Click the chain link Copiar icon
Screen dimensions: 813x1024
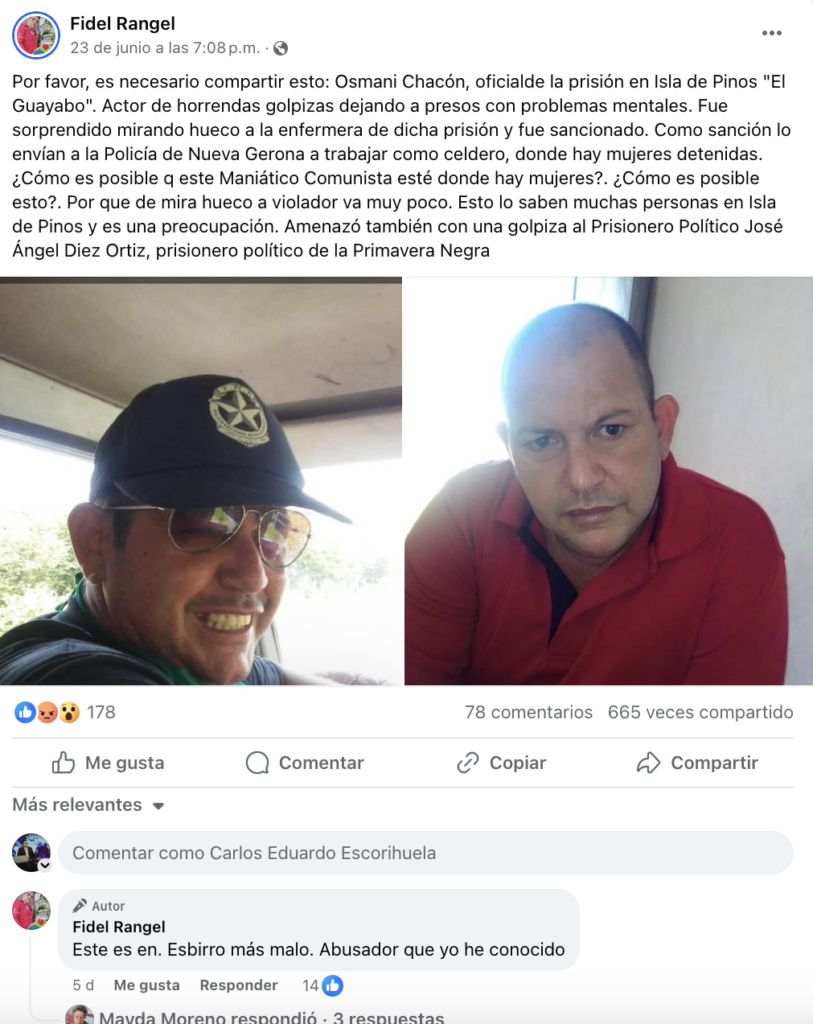[x=468, y=762]
